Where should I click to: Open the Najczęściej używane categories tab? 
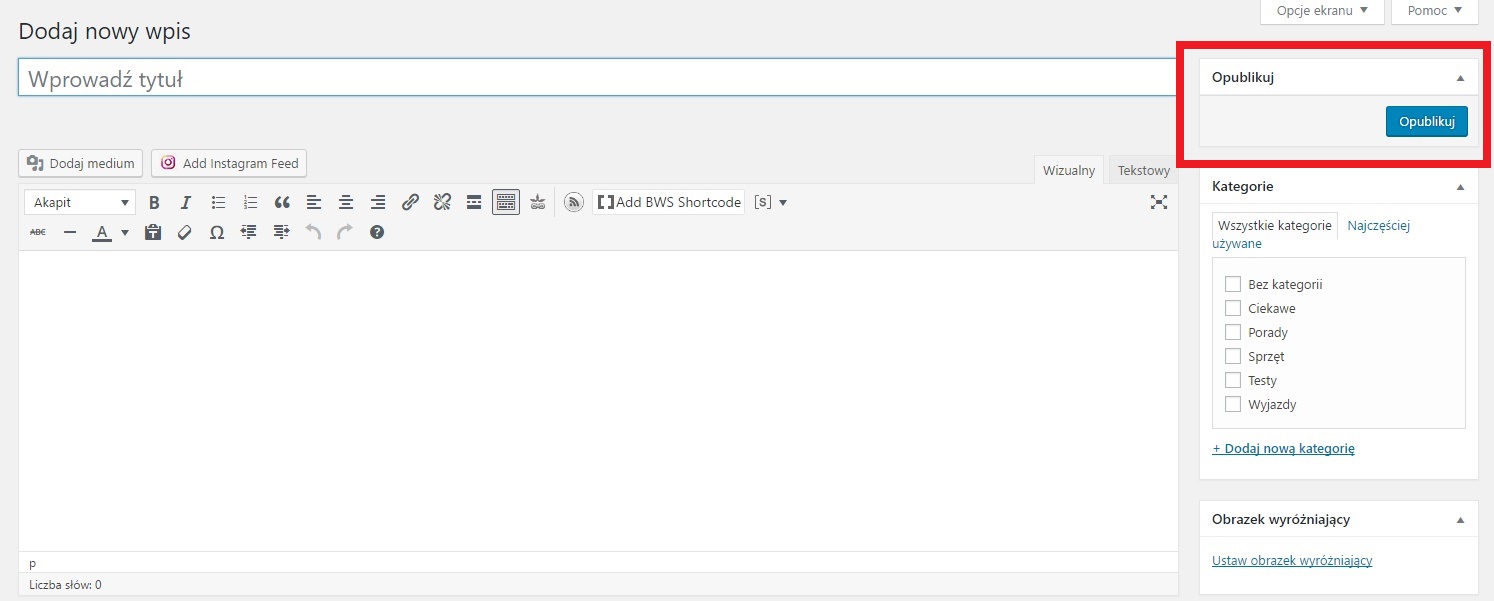[1378, 225]
